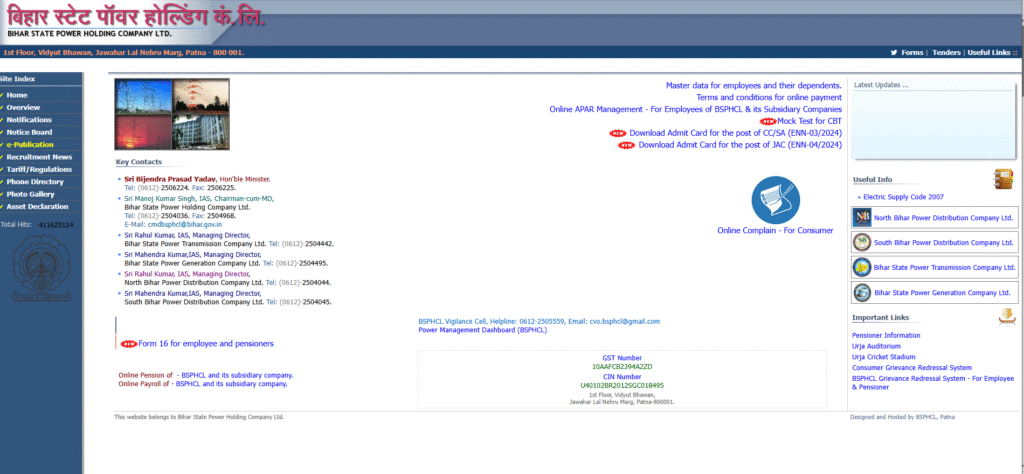Open Electric Supply Code 2007 link
Image resolution: width=1024 pixels, height=474 pixels.
click(903, 197)
